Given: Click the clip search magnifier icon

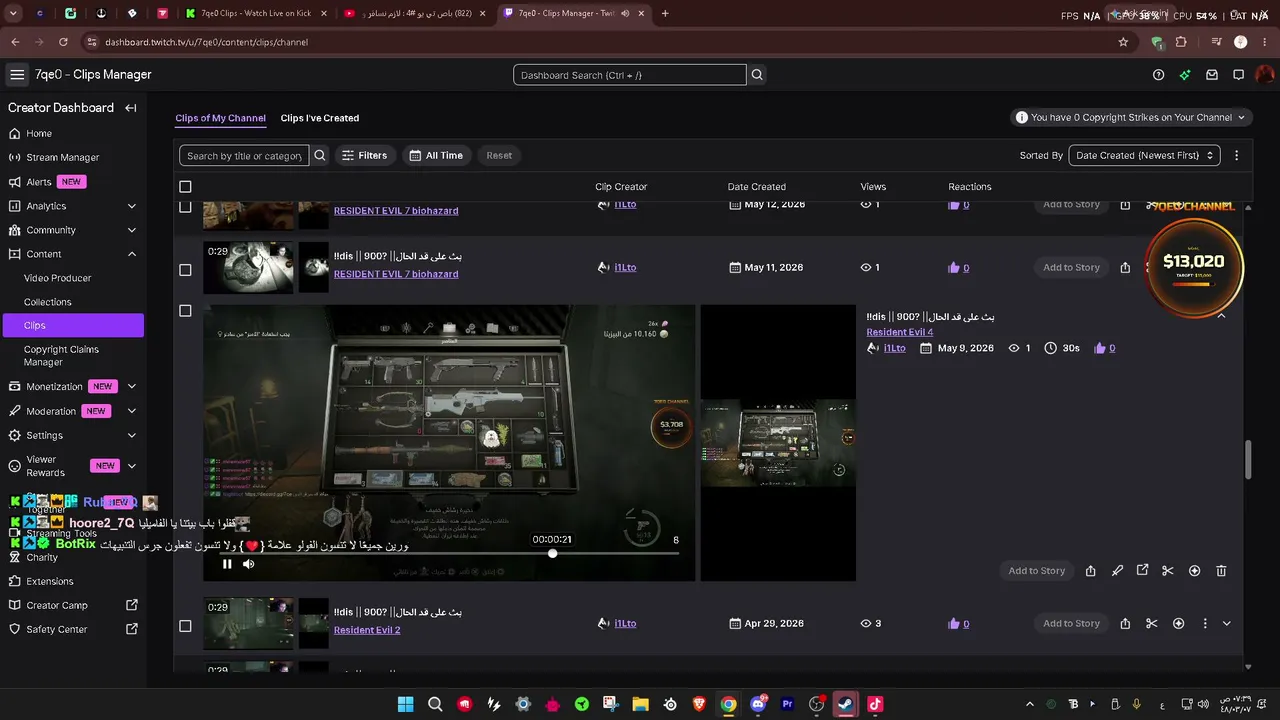Looking at the screenshot, I should pos(320,156).
